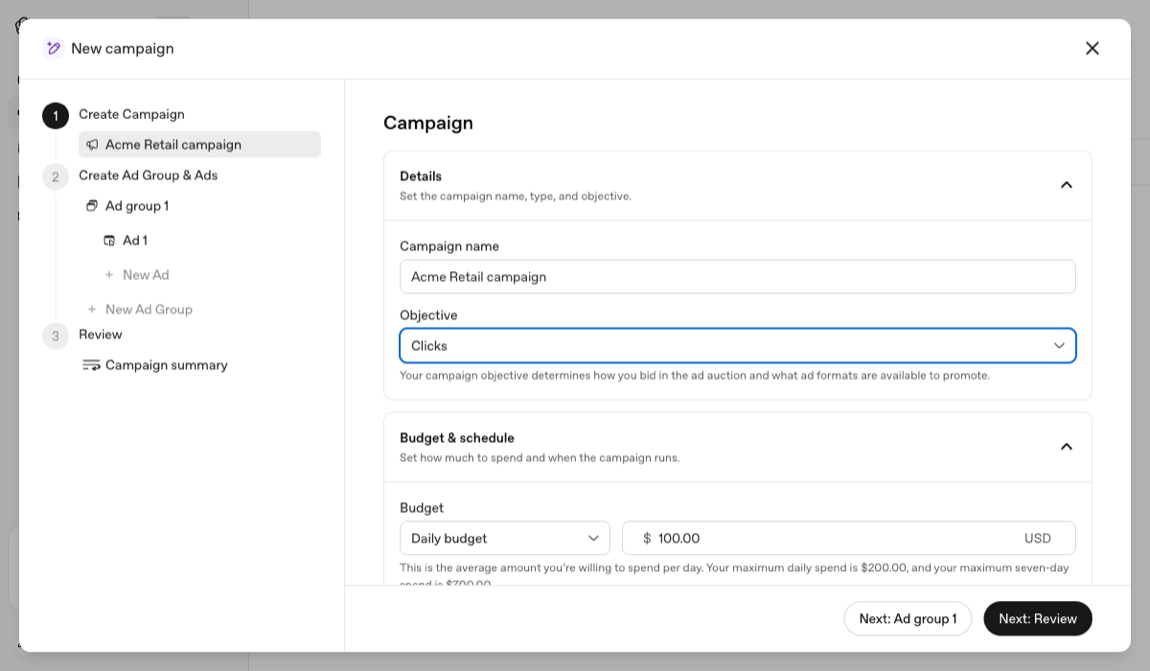Click the Next: Review button
The image size is (1150, 671).
point(1038,619)
